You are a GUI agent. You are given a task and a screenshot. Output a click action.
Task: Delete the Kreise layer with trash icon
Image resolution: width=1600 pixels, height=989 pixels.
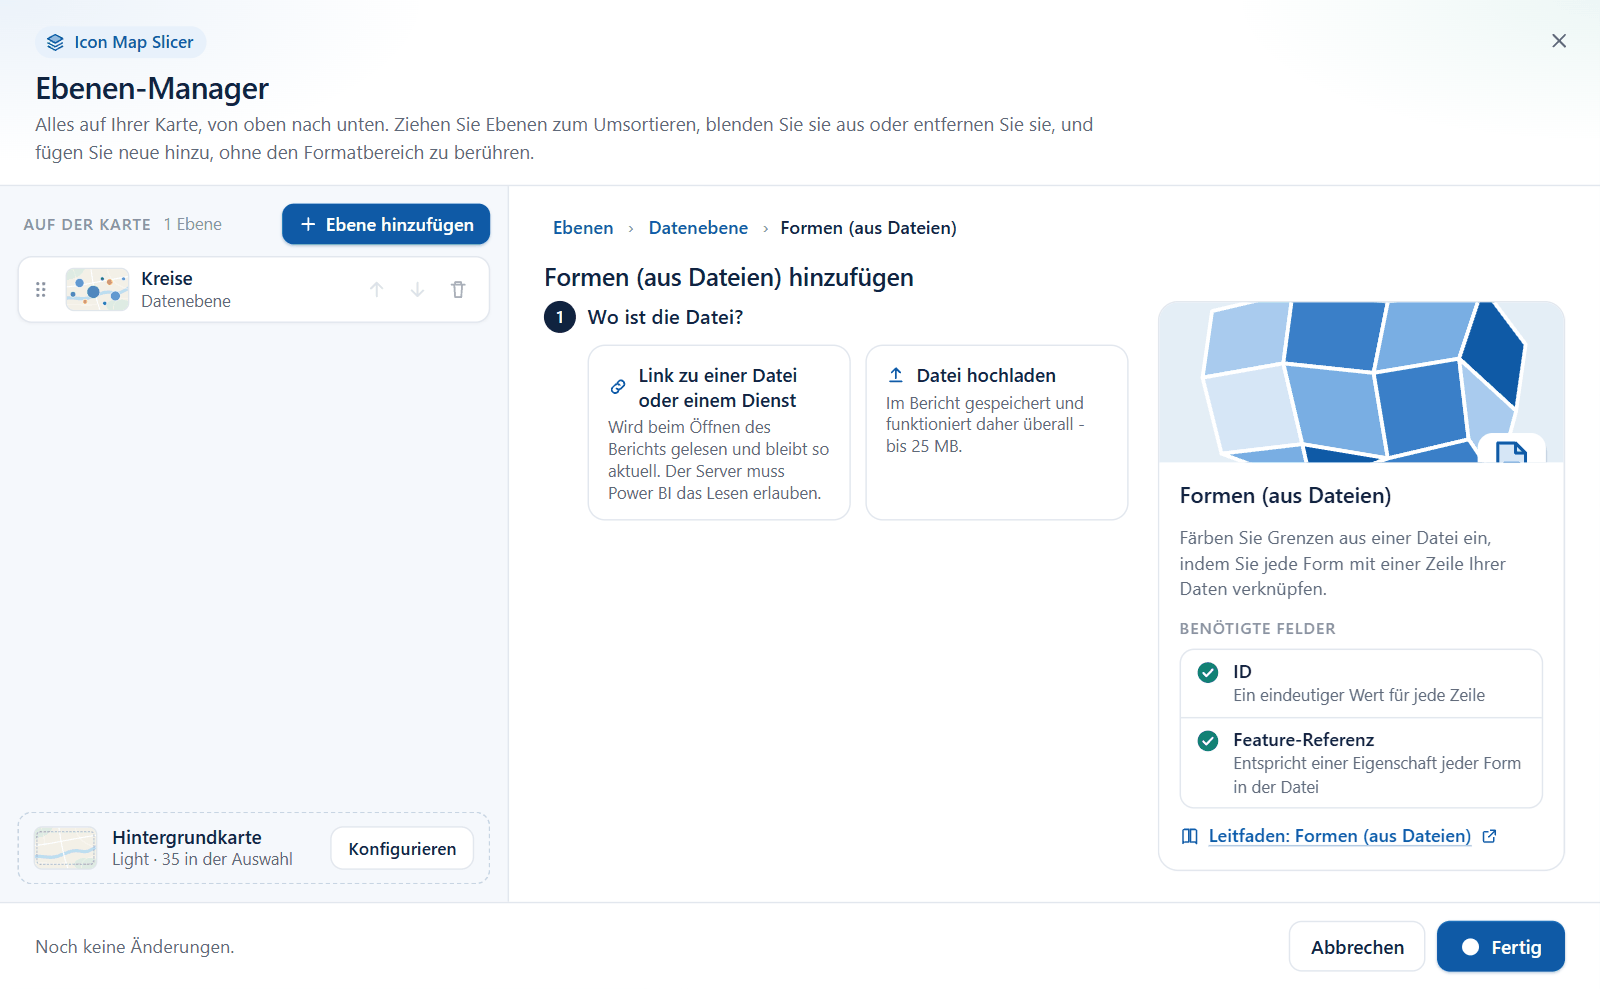pos(458,290)
